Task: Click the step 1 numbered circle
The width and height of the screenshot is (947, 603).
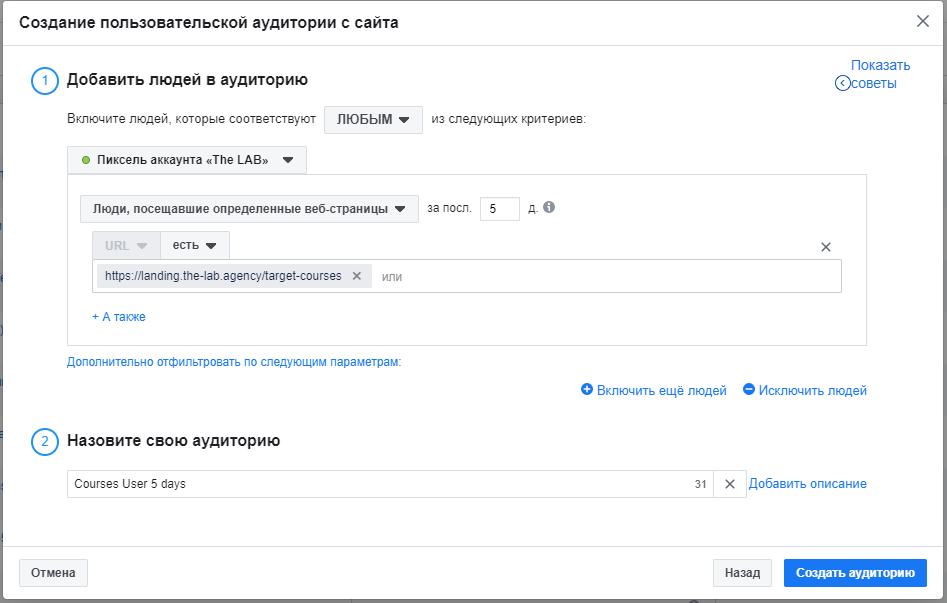Action: pos(44,80)
